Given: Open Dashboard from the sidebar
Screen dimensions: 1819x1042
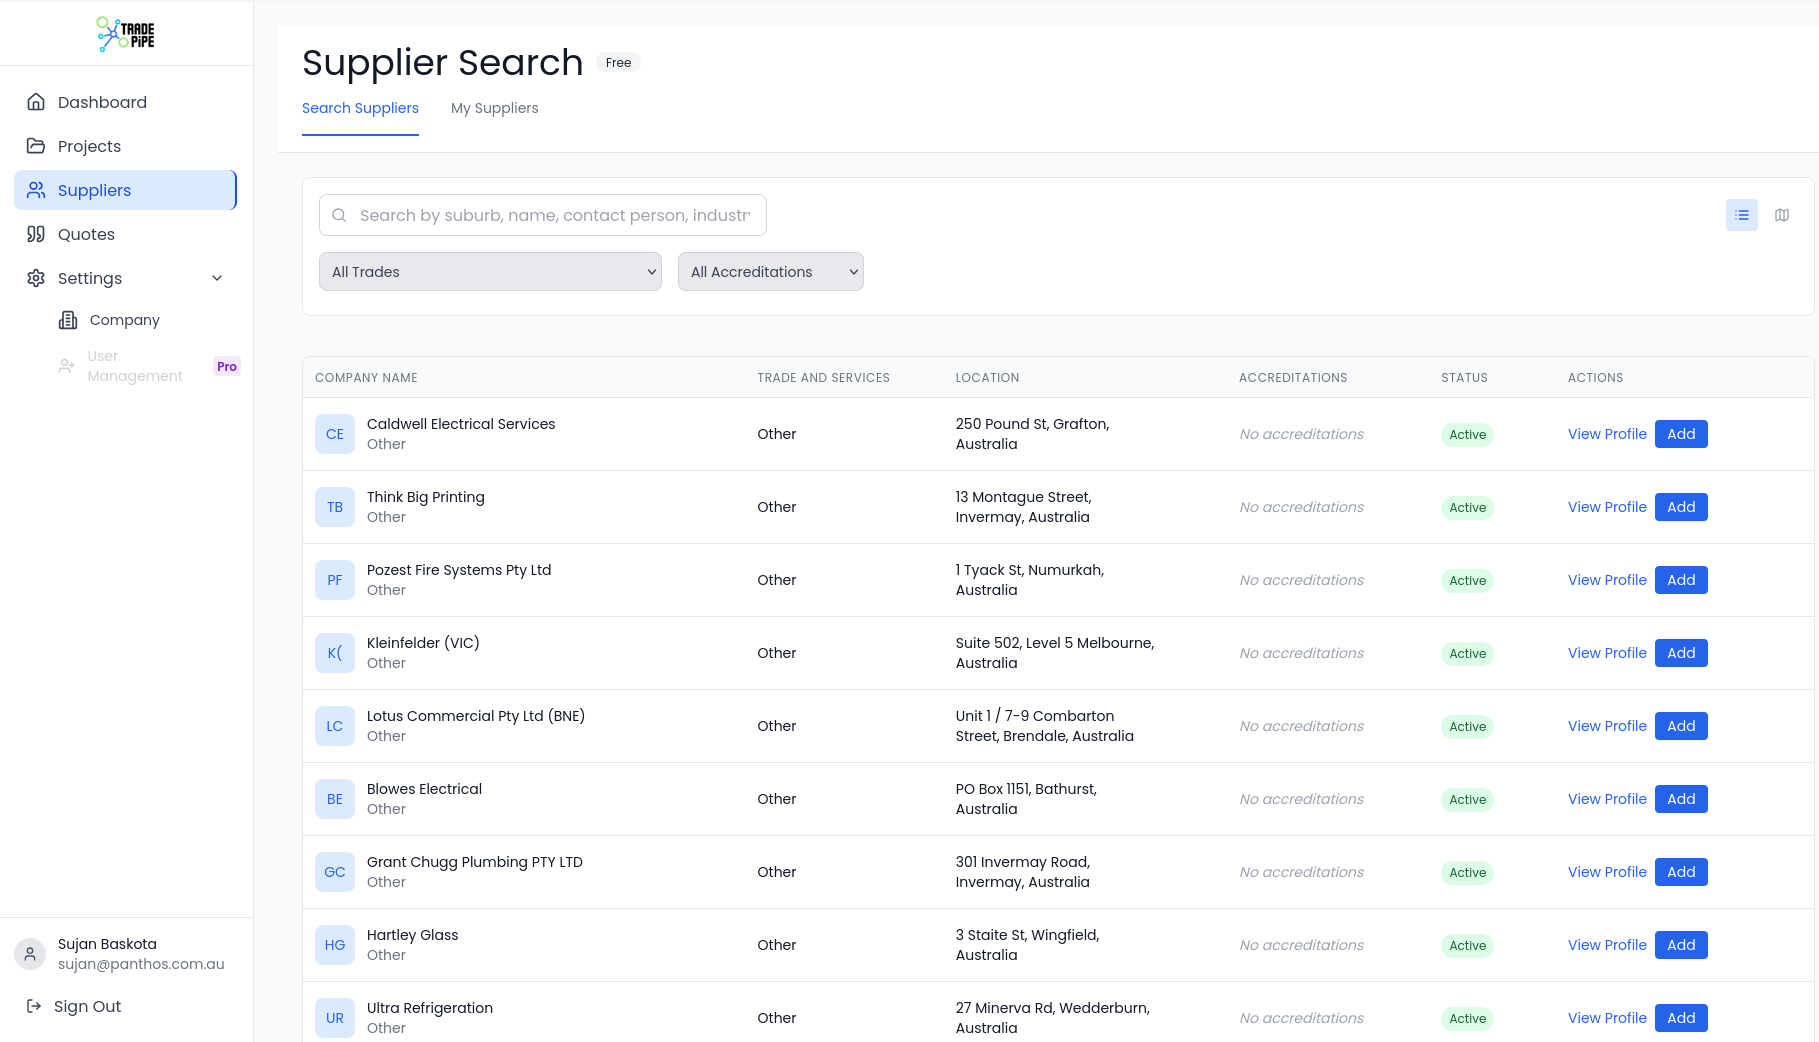Looking at the screenshot, I should point(102,102).
